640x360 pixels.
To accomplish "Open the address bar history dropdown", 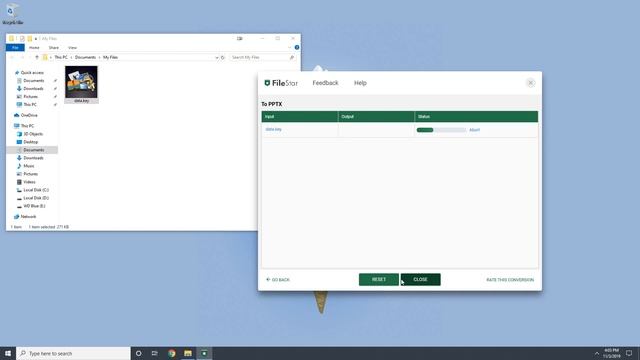I will (x=217, y=58).
